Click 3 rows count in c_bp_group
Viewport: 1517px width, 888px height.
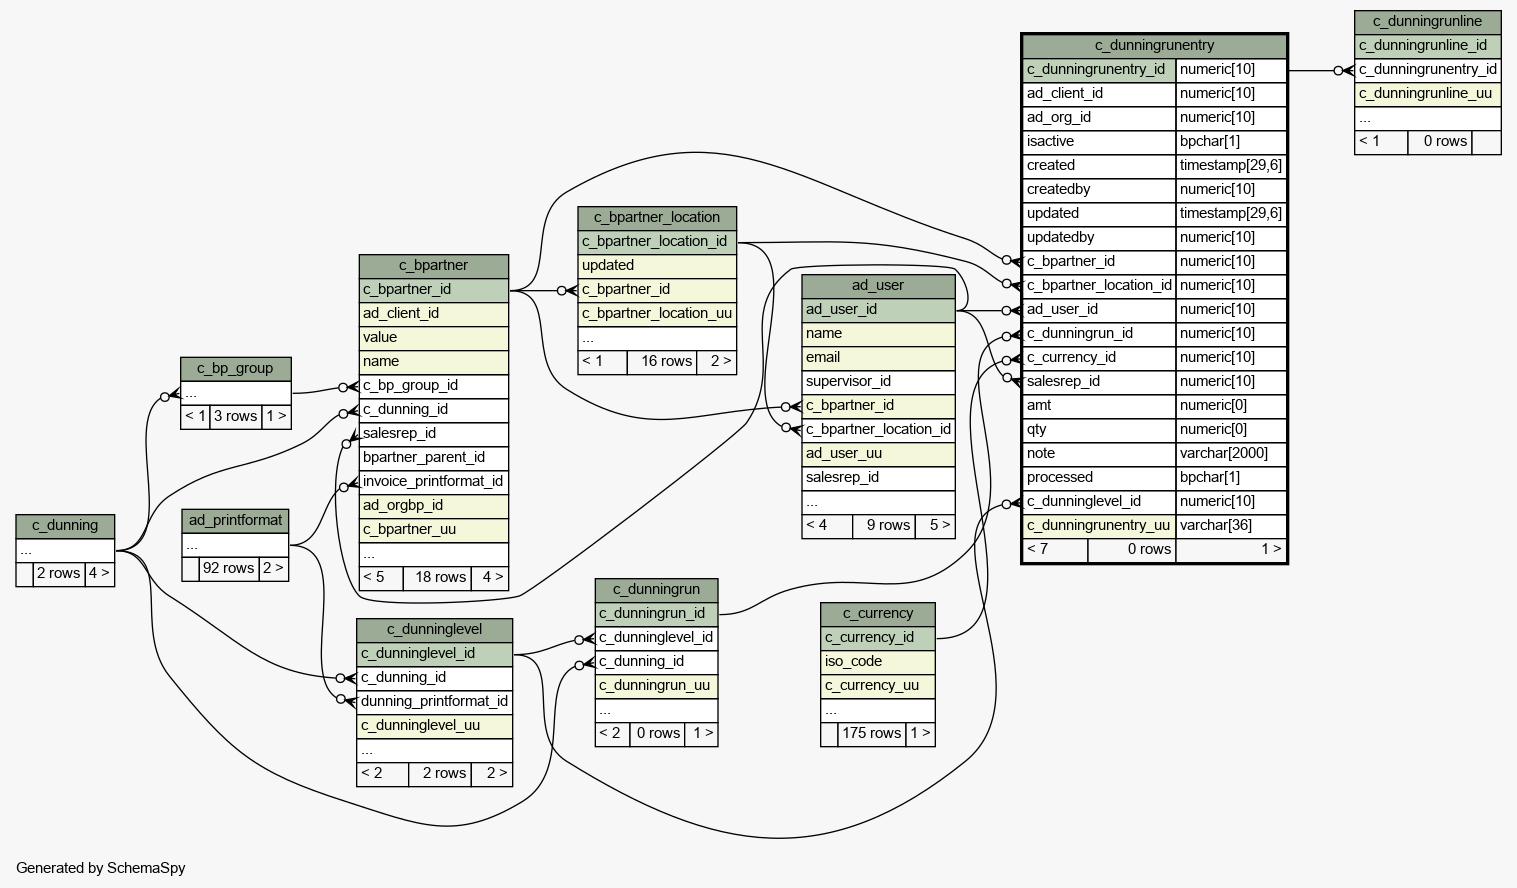coord(235,416)
